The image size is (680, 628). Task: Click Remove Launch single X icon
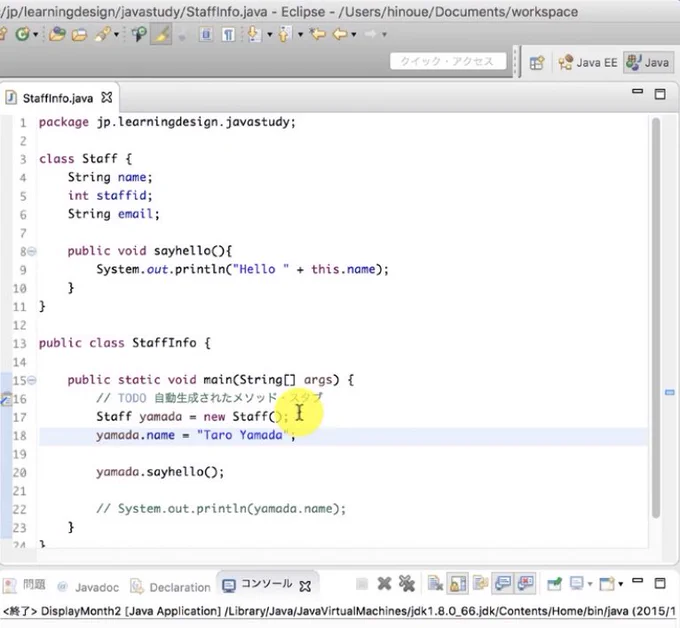384,584
